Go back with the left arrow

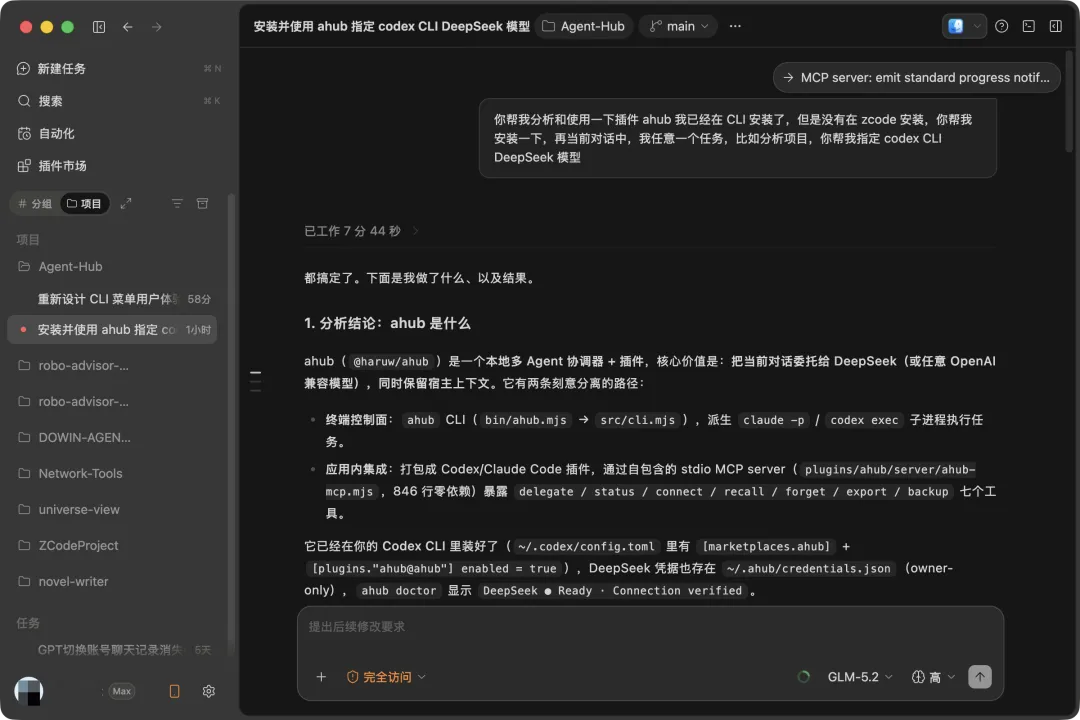pyautogui.click(x=127, y=27)
